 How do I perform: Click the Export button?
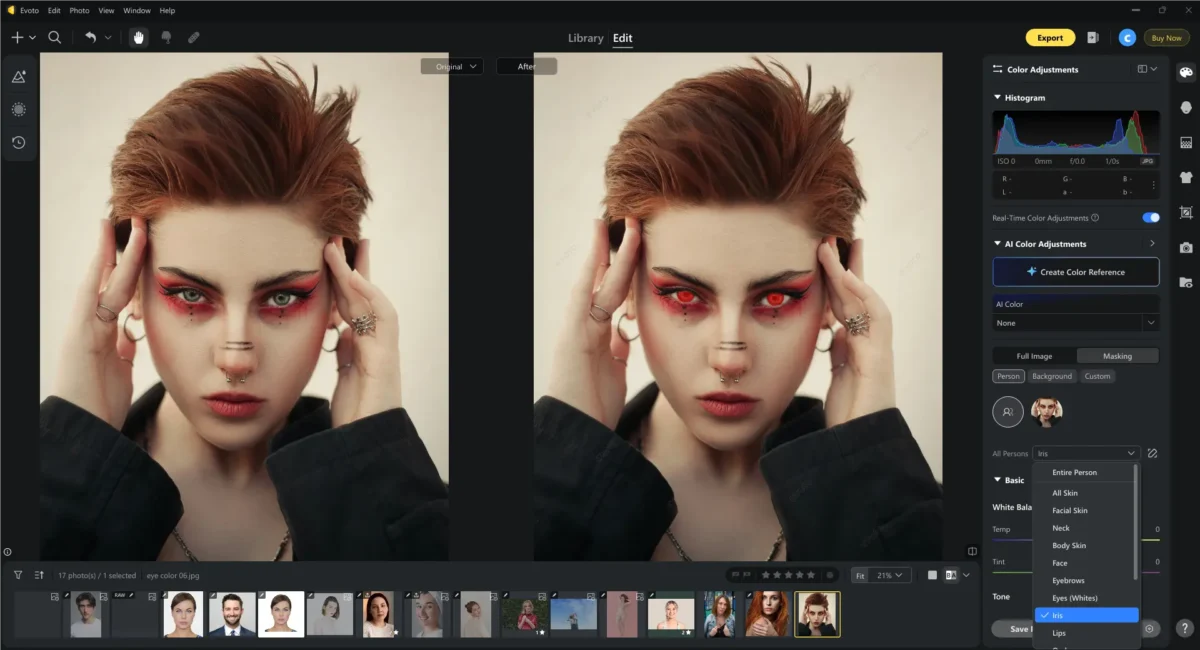[x=1050, y=38]
